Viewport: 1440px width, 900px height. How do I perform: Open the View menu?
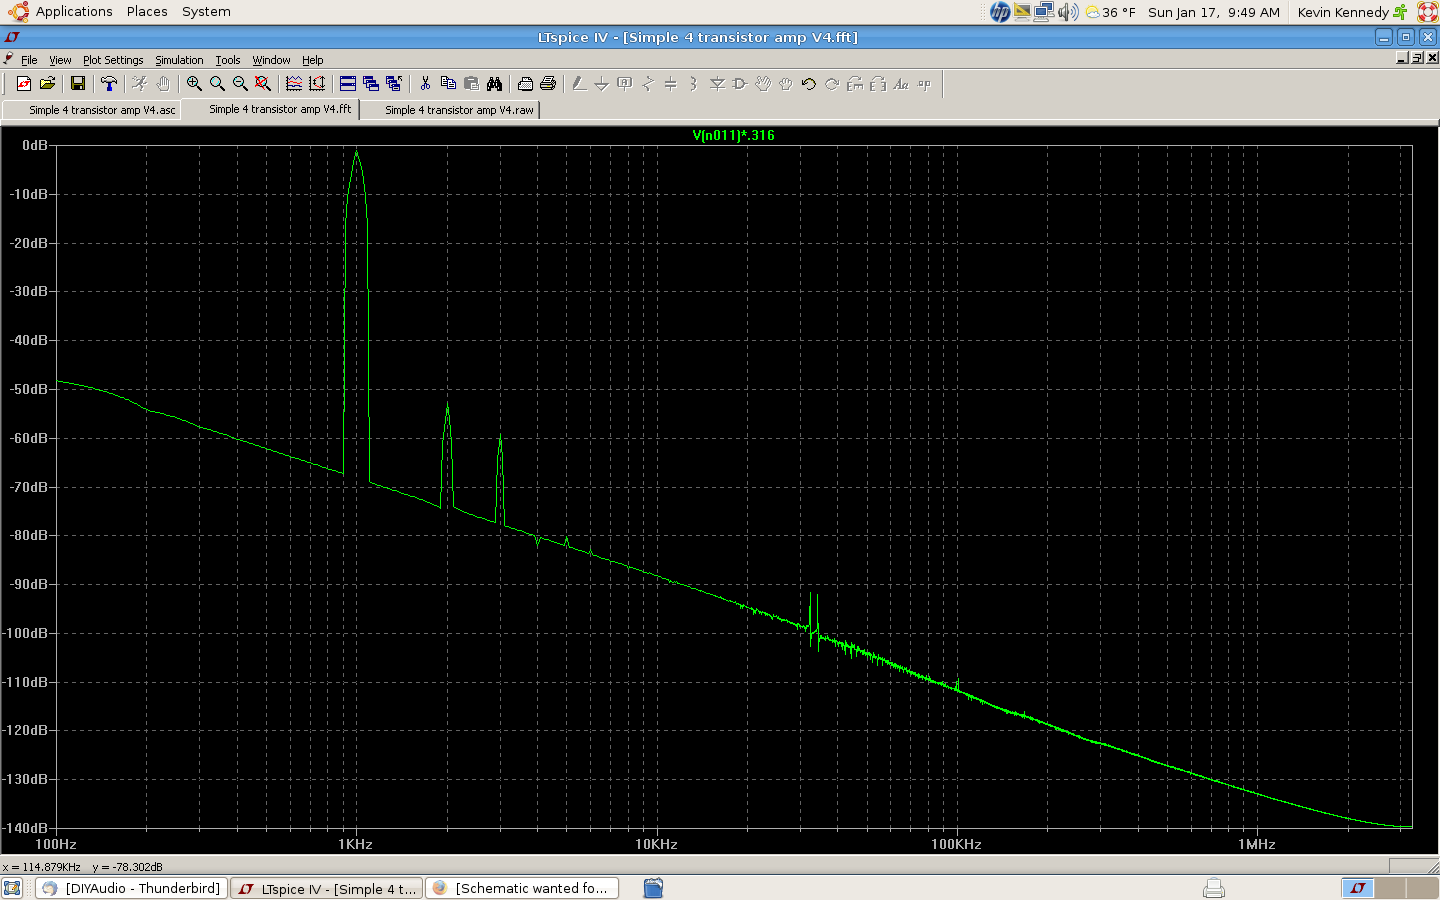tap(60, 60)
